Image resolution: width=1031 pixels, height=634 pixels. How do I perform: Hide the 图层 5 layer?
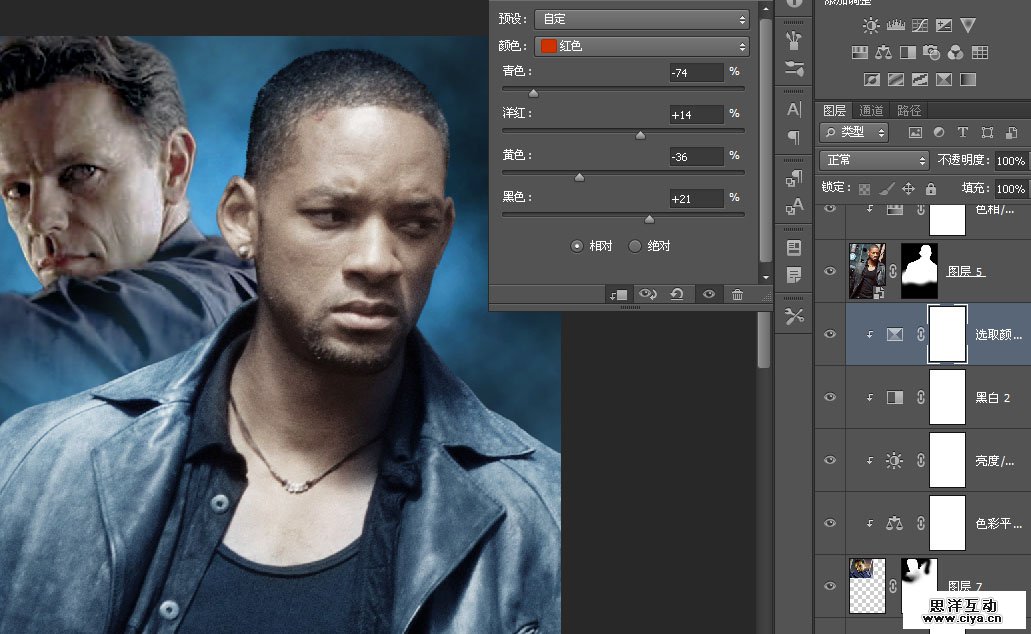click(x=829, y=271)
